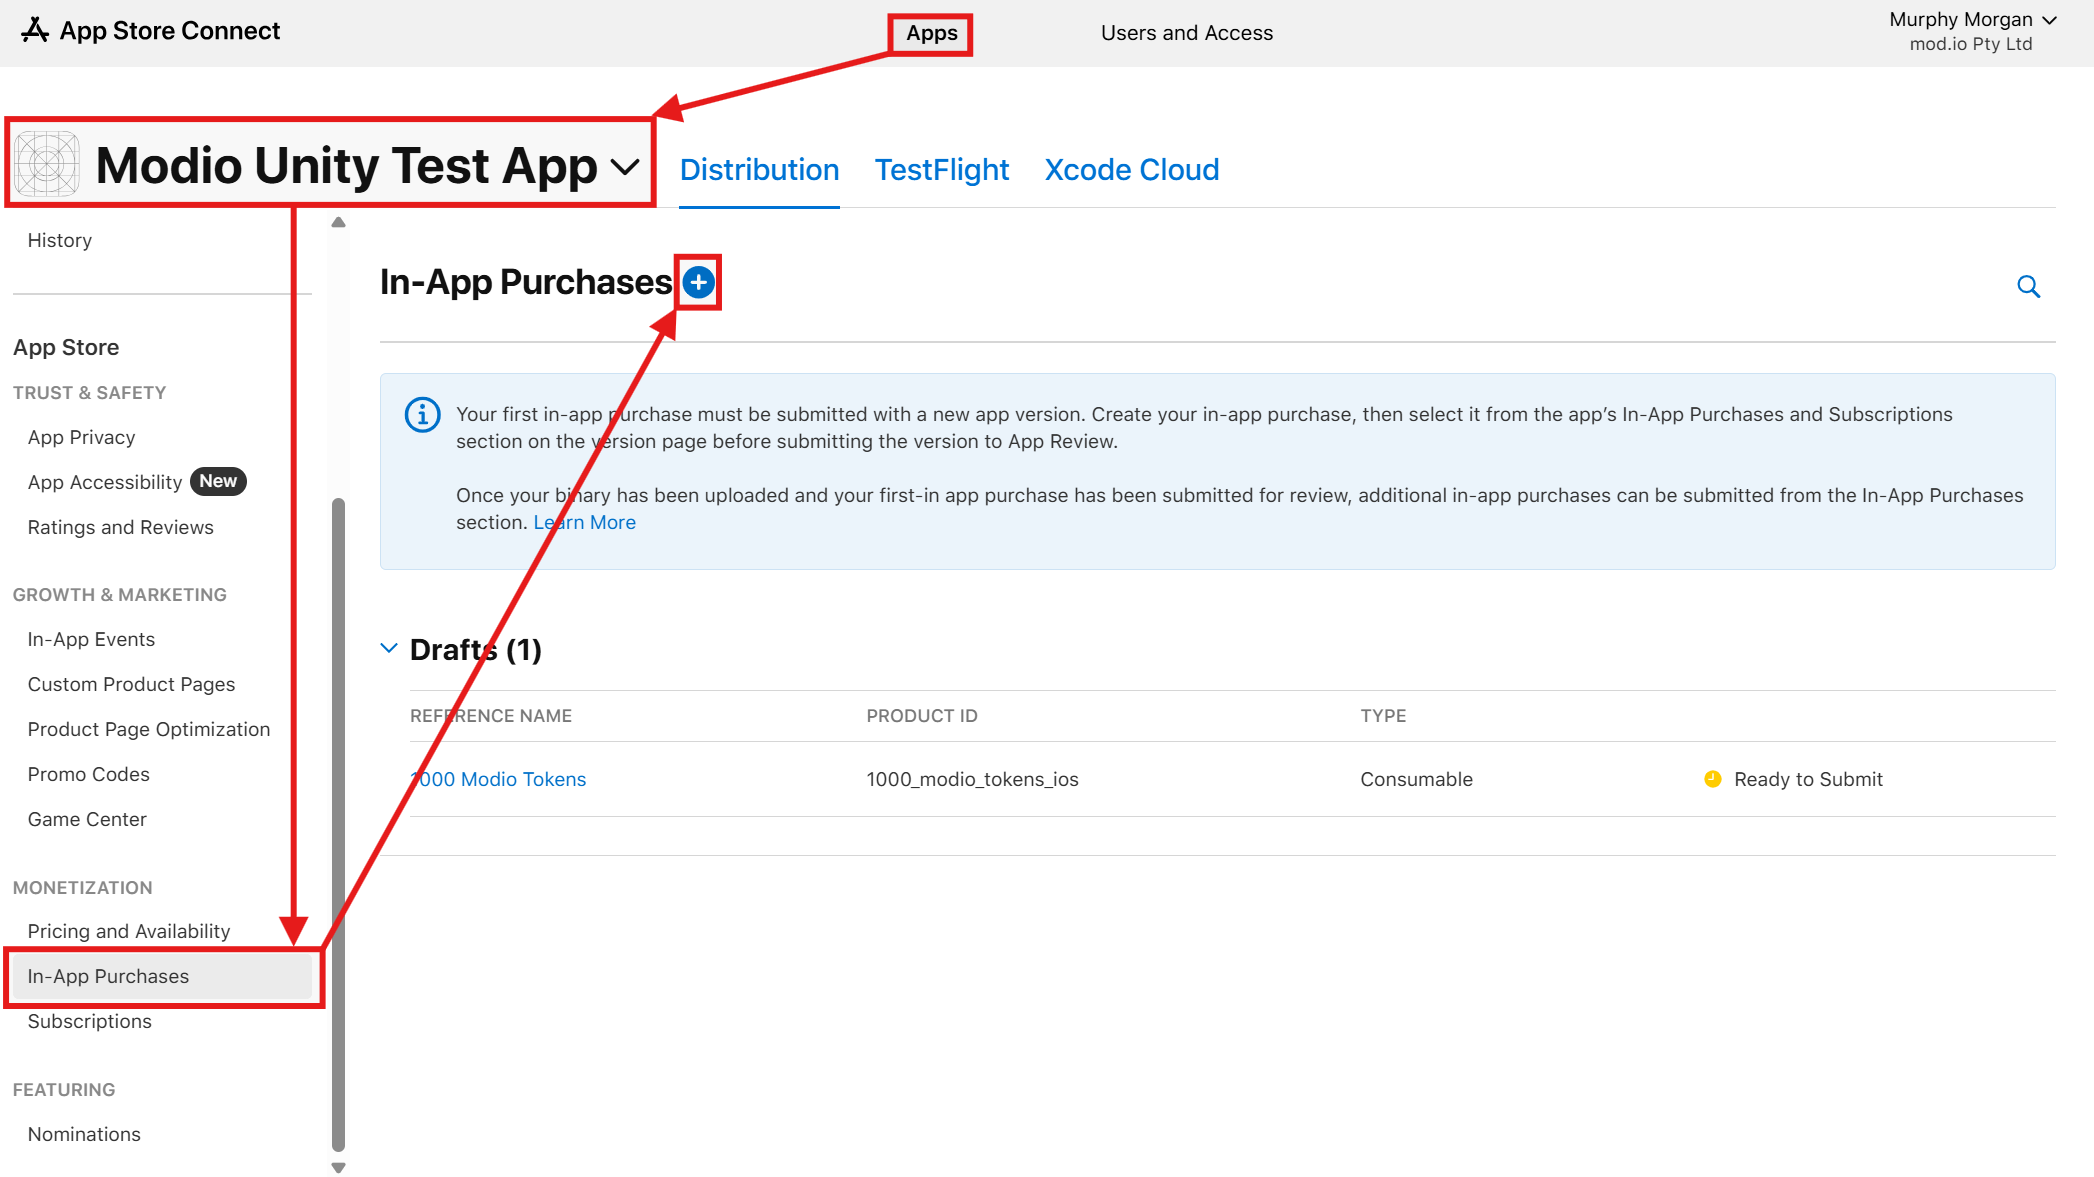Click the sidebar scroll up arrow

(338, 222)
